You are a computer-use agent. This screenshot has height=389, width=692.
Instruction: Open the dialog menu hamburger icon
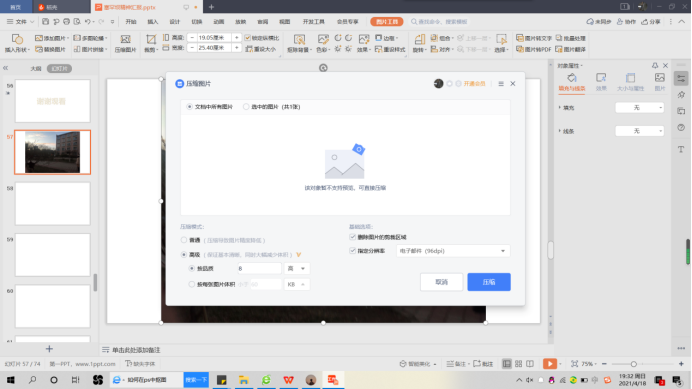[x=501, y=83]
